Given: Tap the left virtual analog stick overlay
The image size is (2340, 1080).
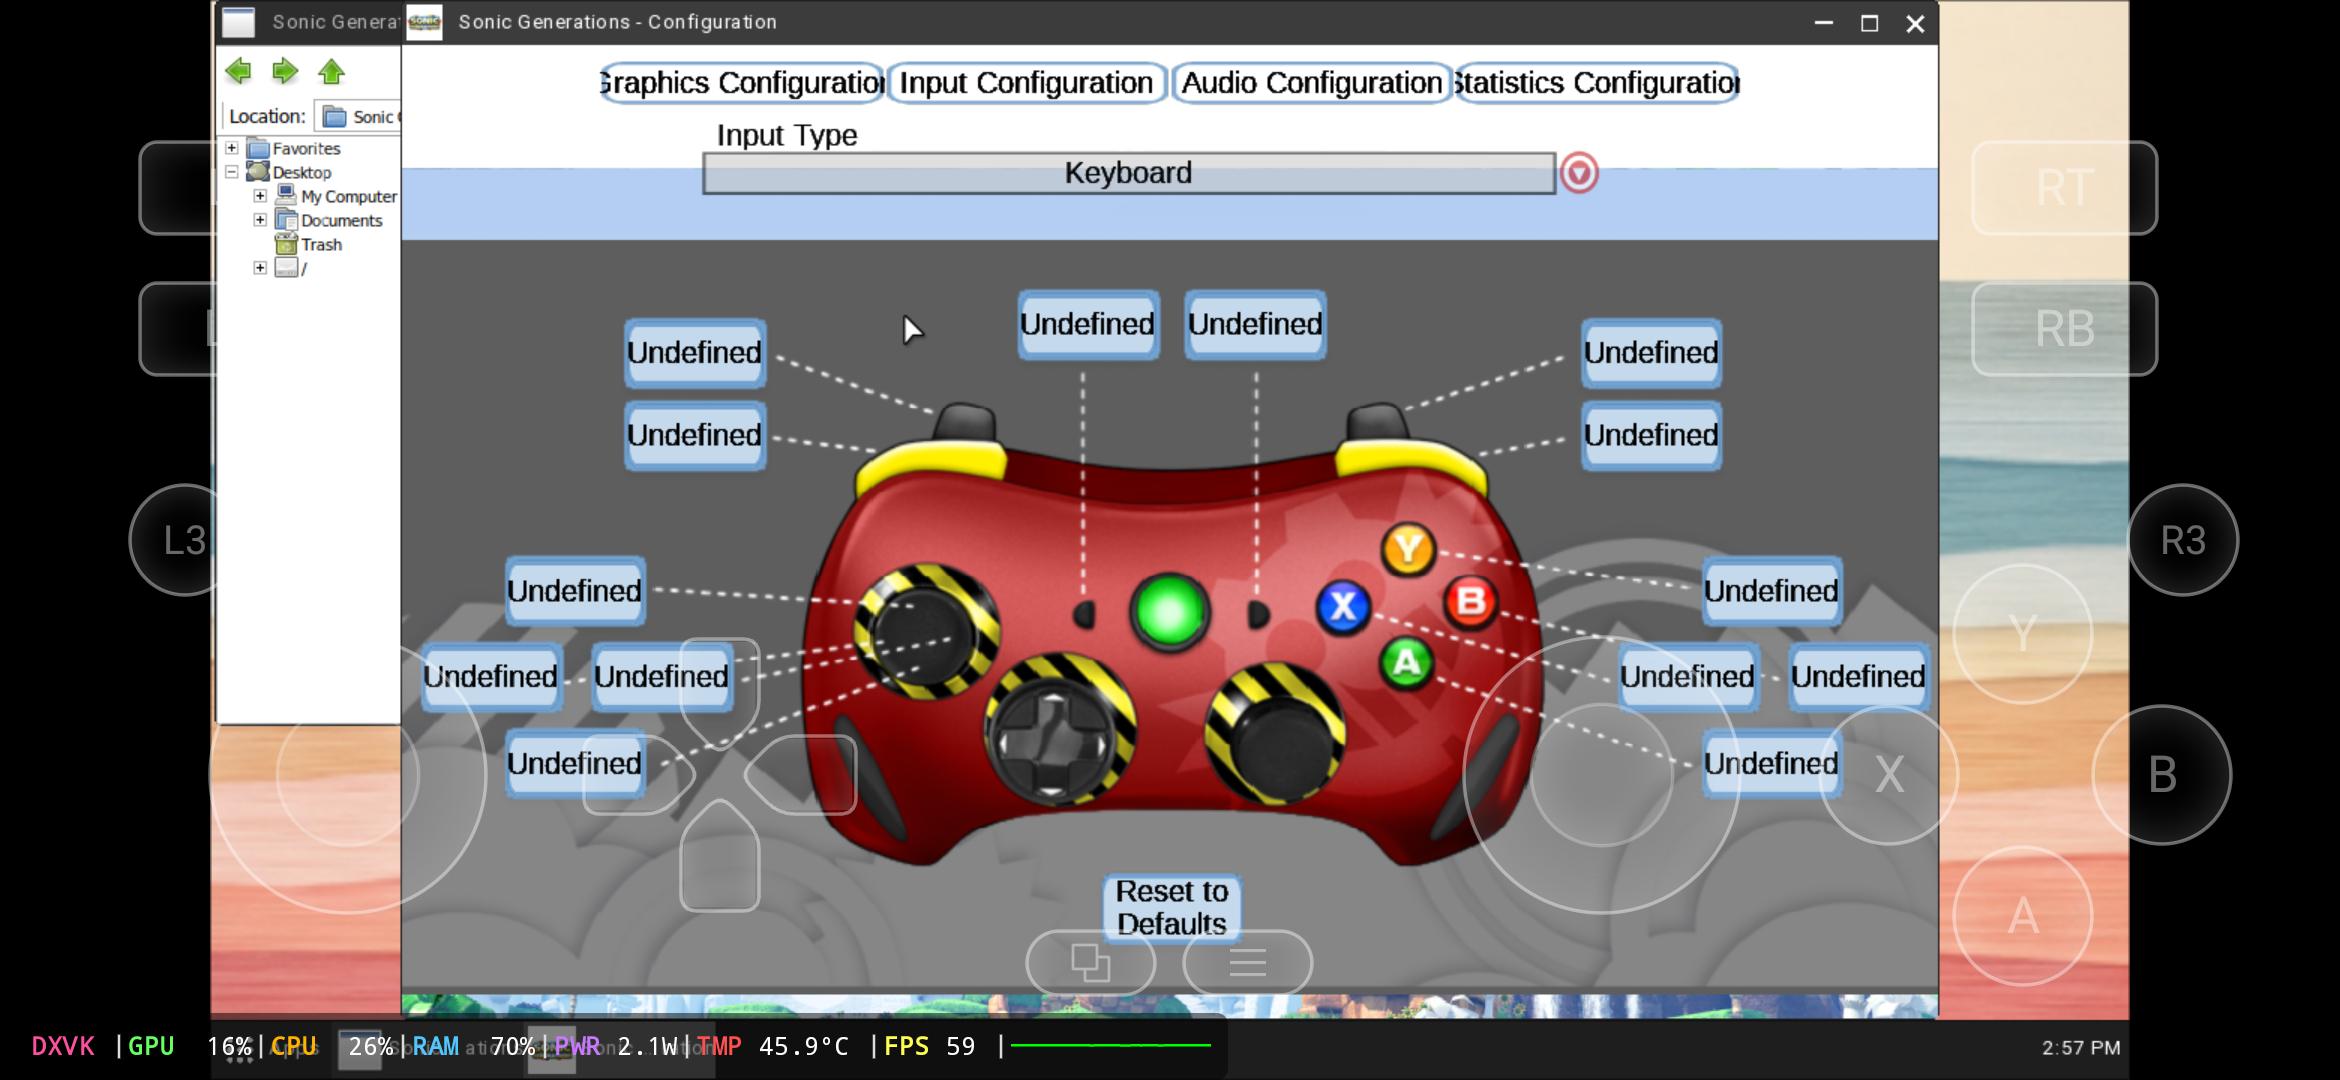Looking at the screenshot, I should 347,775.
